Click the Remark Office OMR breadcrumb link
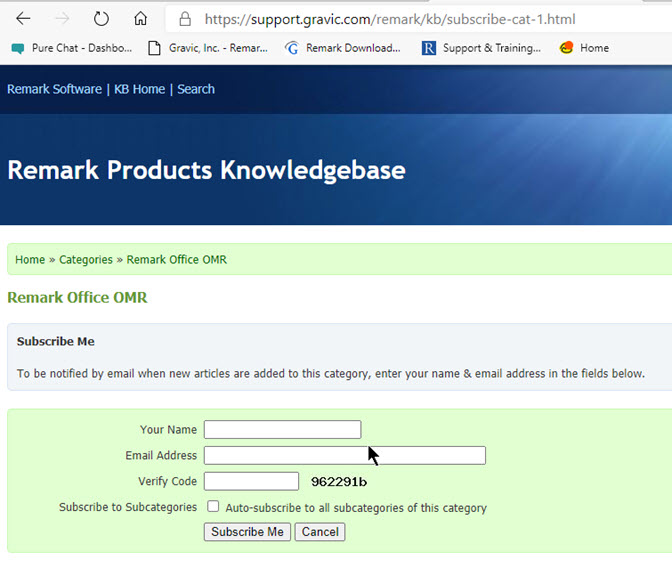Screen dimensions: 672x584 click(x=177, y=260)
